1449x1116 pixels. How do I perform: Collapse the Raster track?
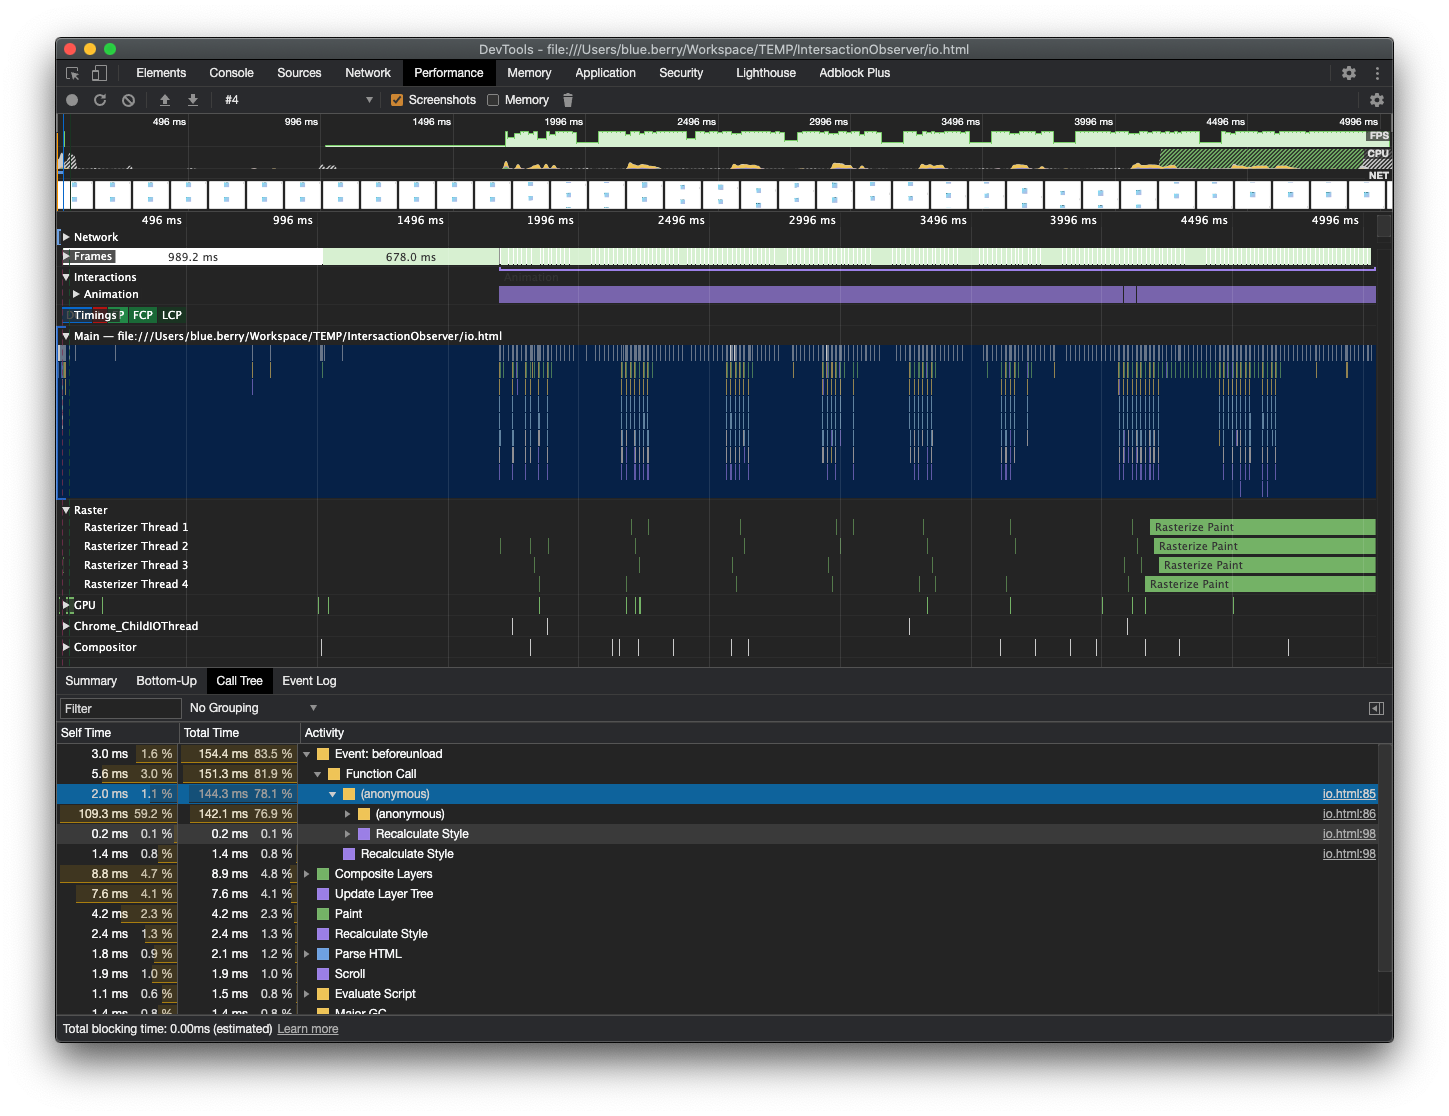coord(67,510)
